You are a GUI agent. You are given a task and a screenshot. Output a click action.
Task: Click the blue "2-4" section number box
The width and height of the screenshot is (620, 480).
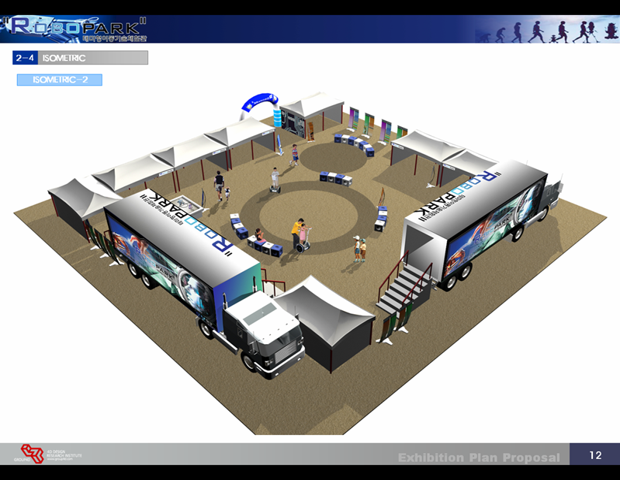tap(25, 58)
